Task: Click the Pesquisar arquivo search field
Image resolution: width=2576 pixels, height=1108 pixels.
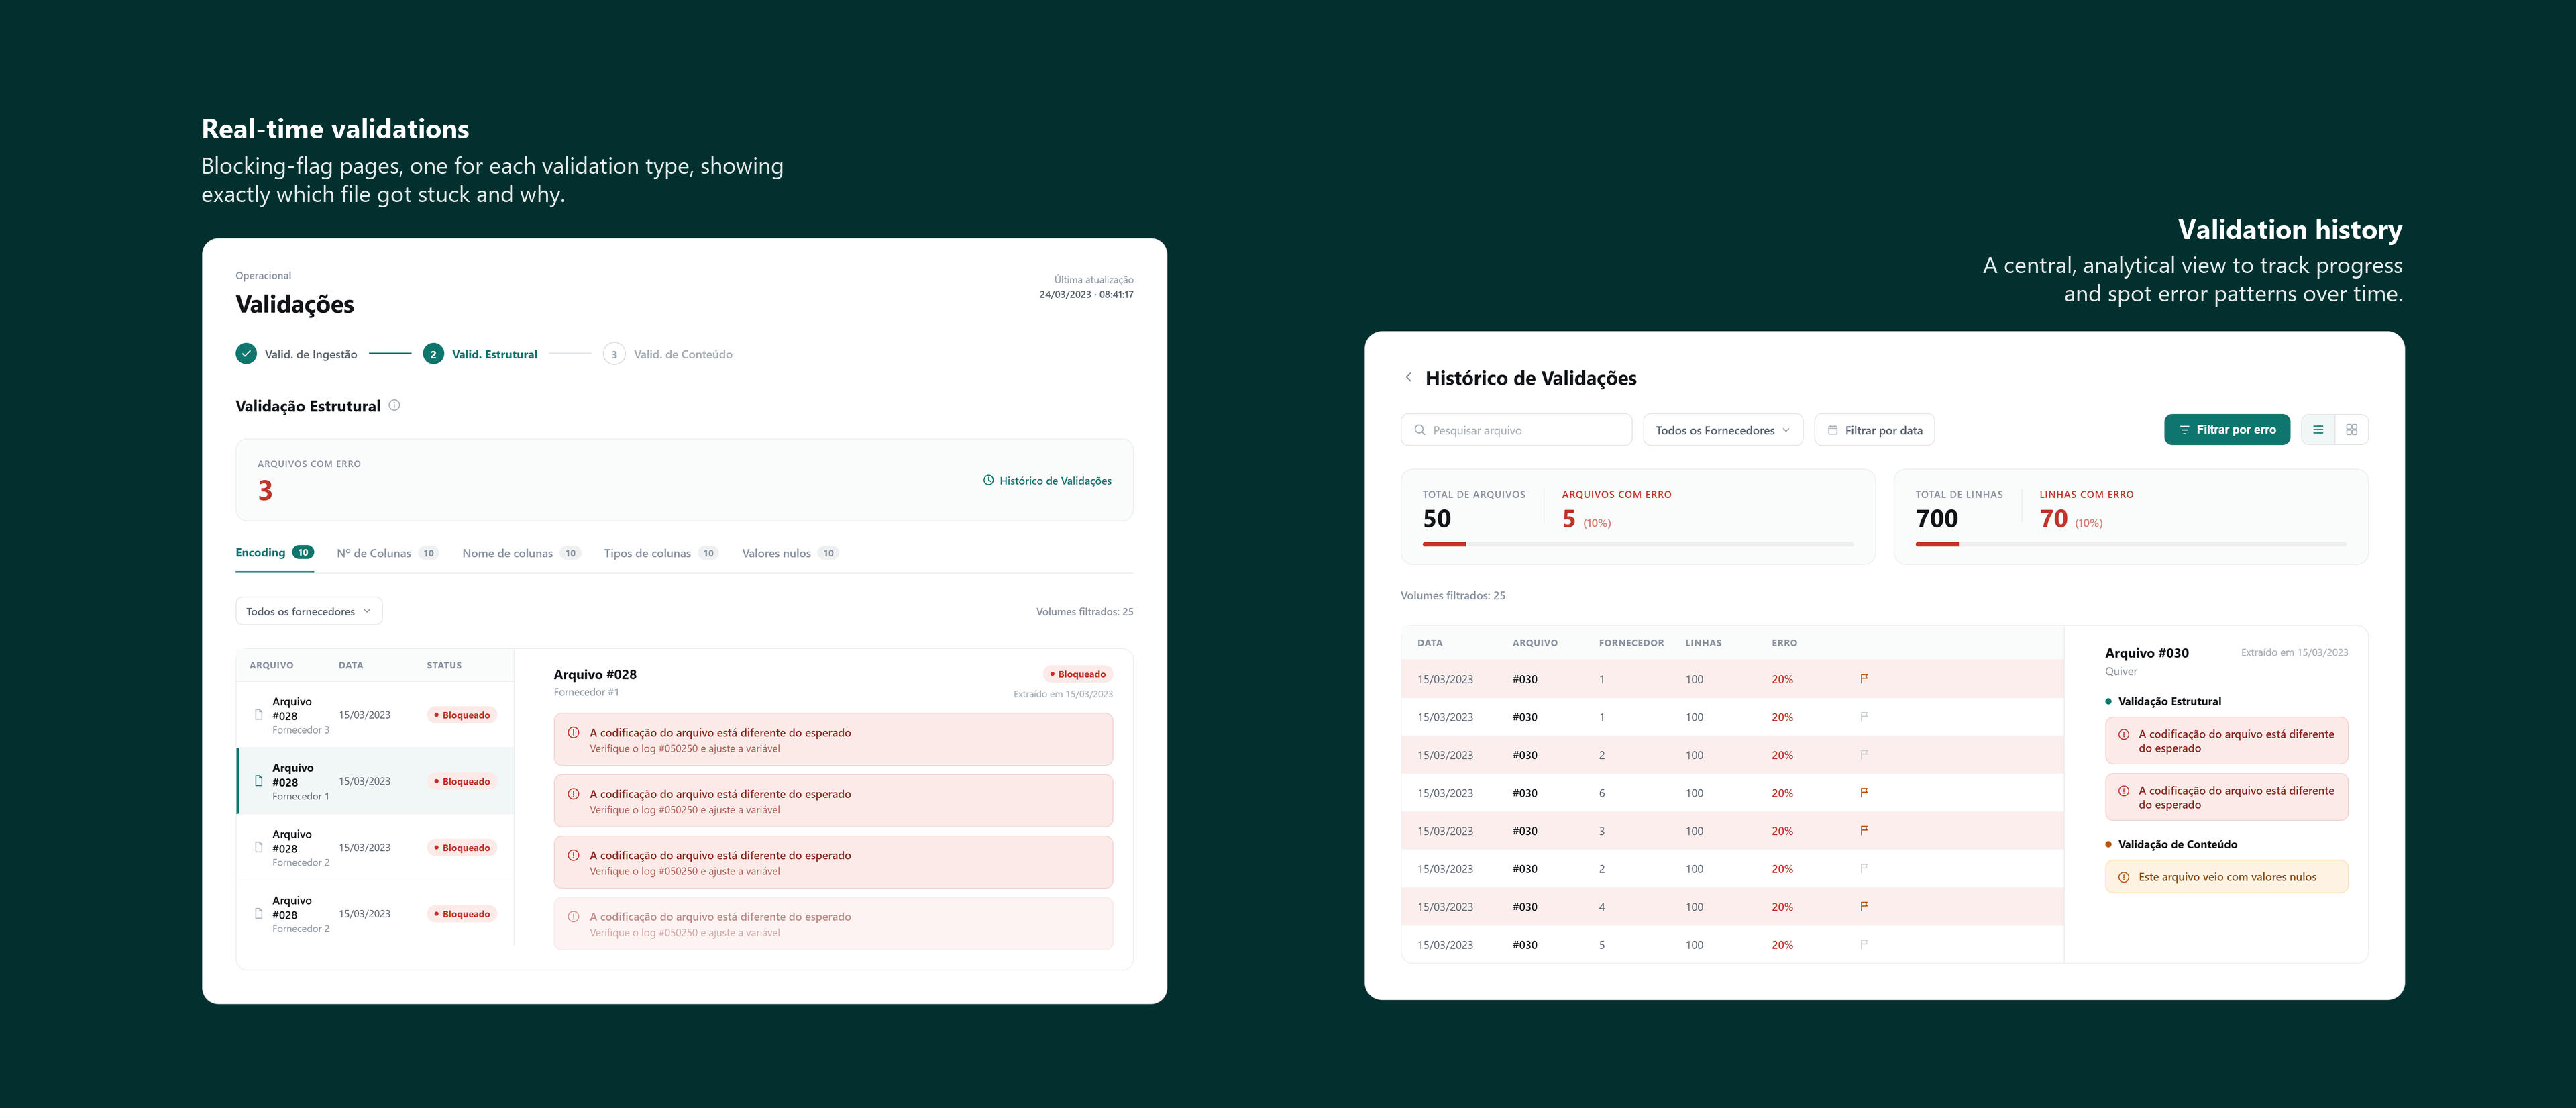Action: click(1516, 430)
